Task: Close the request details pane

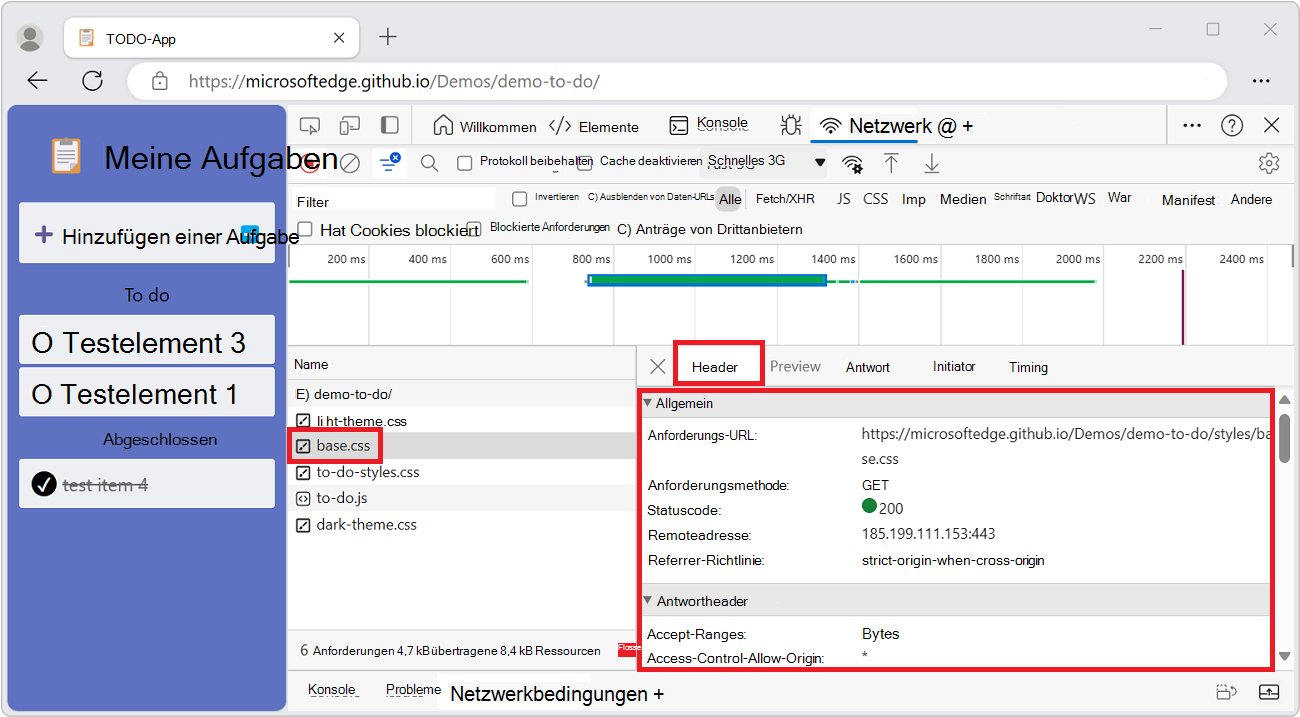Action: click(x=657, y=366)
